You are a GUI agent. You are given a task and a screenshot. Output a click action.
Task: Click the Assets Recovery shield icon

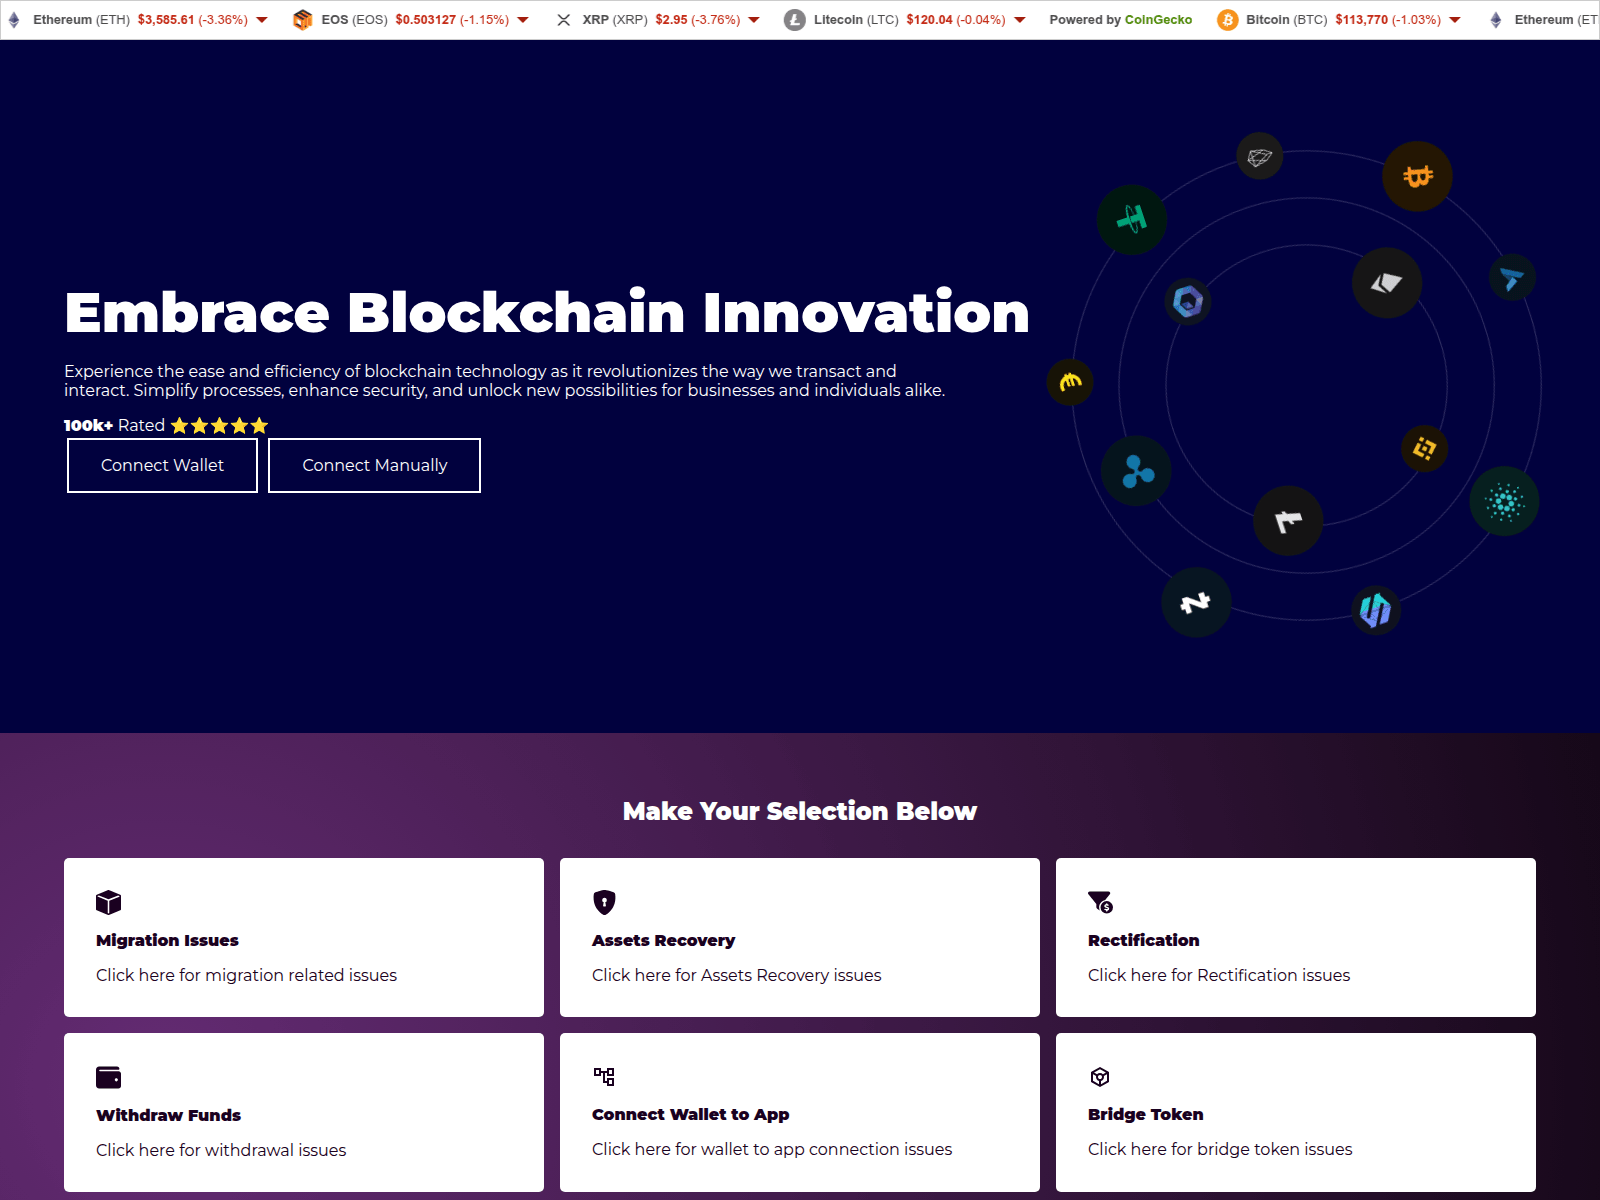604,902
